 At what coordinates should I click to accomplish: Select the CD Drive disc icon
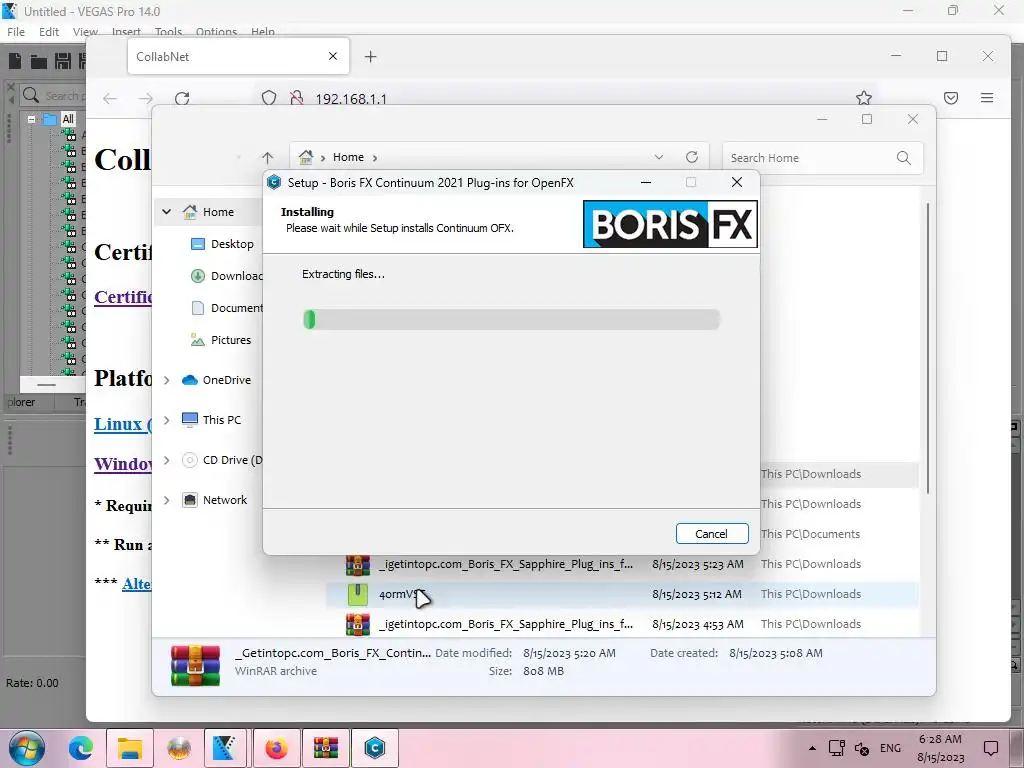[x=189, y=460]
